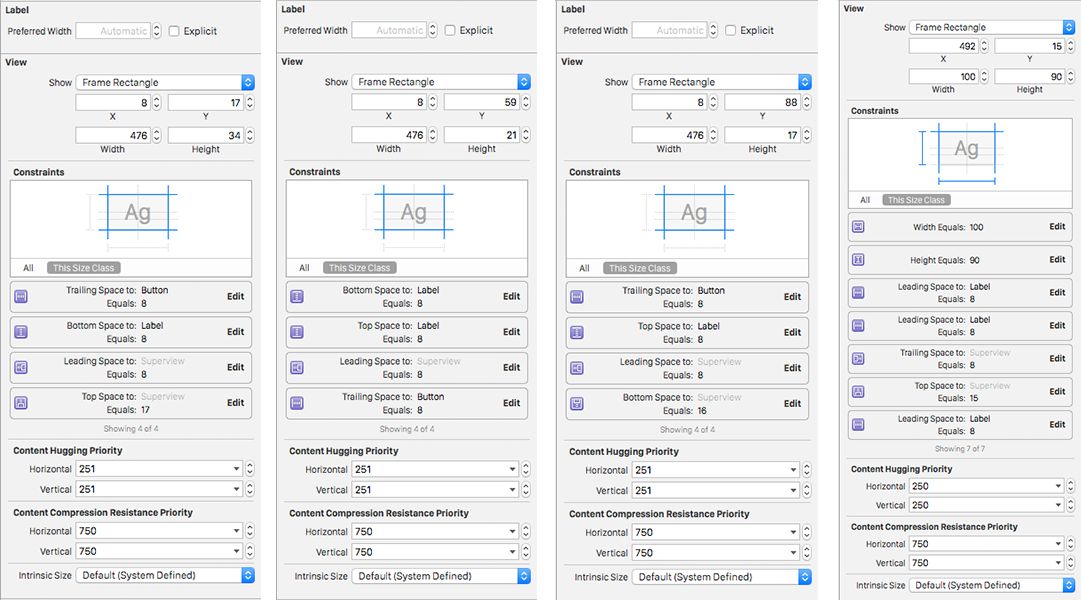Image resolution: width=1081 pixels, height=600 pixels.
Task: Click stepper next to Hugging Vertical 251, third panel
Action: tap(807, 490)
